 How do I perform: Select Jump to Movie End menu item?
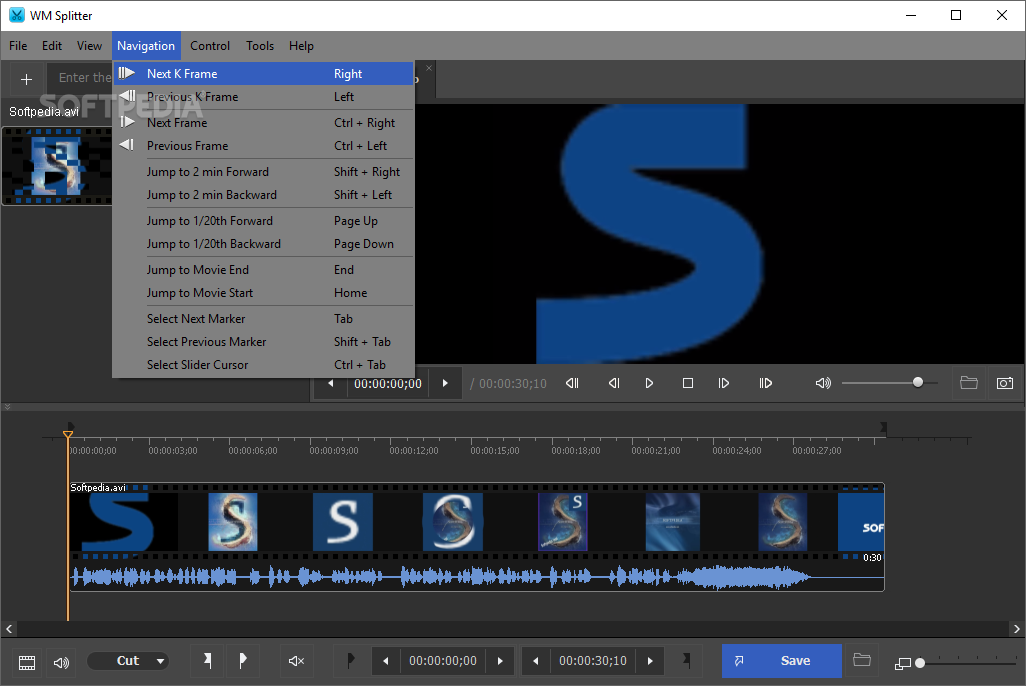198,270
